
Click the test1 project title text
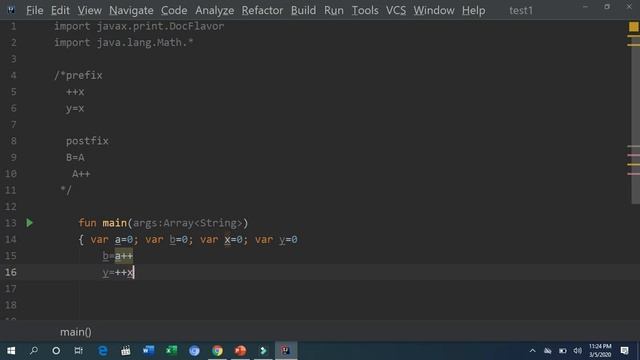521,11
